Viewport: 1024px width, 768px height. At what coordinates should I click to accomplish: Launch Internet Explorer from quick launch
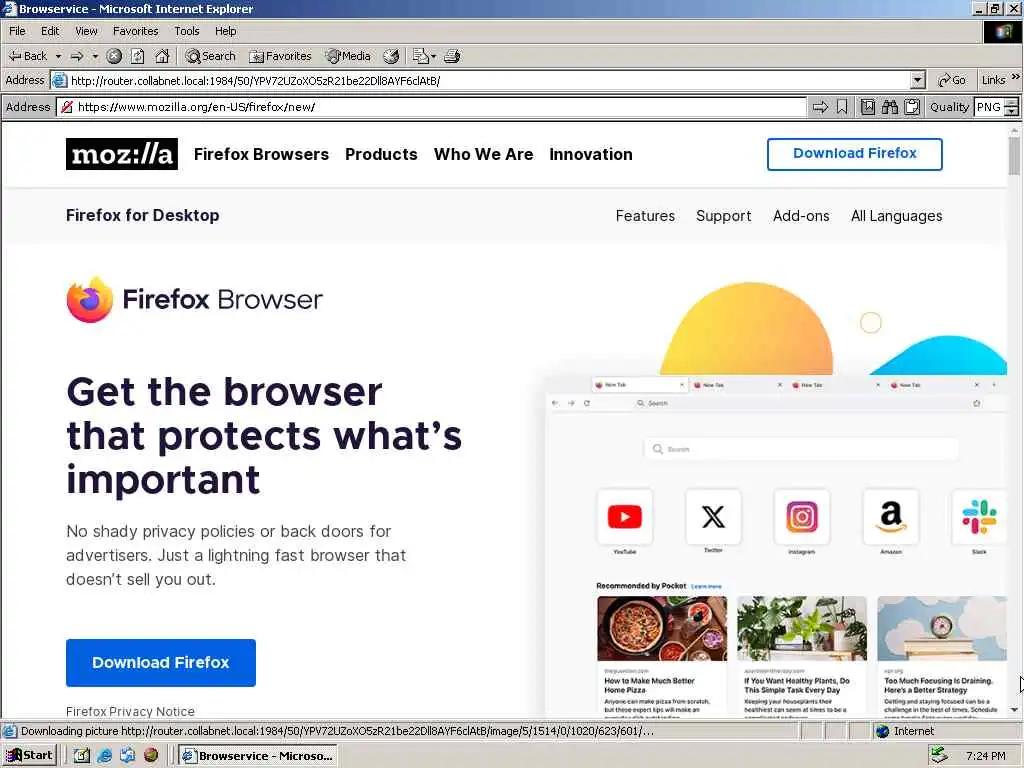coord(104,756)
